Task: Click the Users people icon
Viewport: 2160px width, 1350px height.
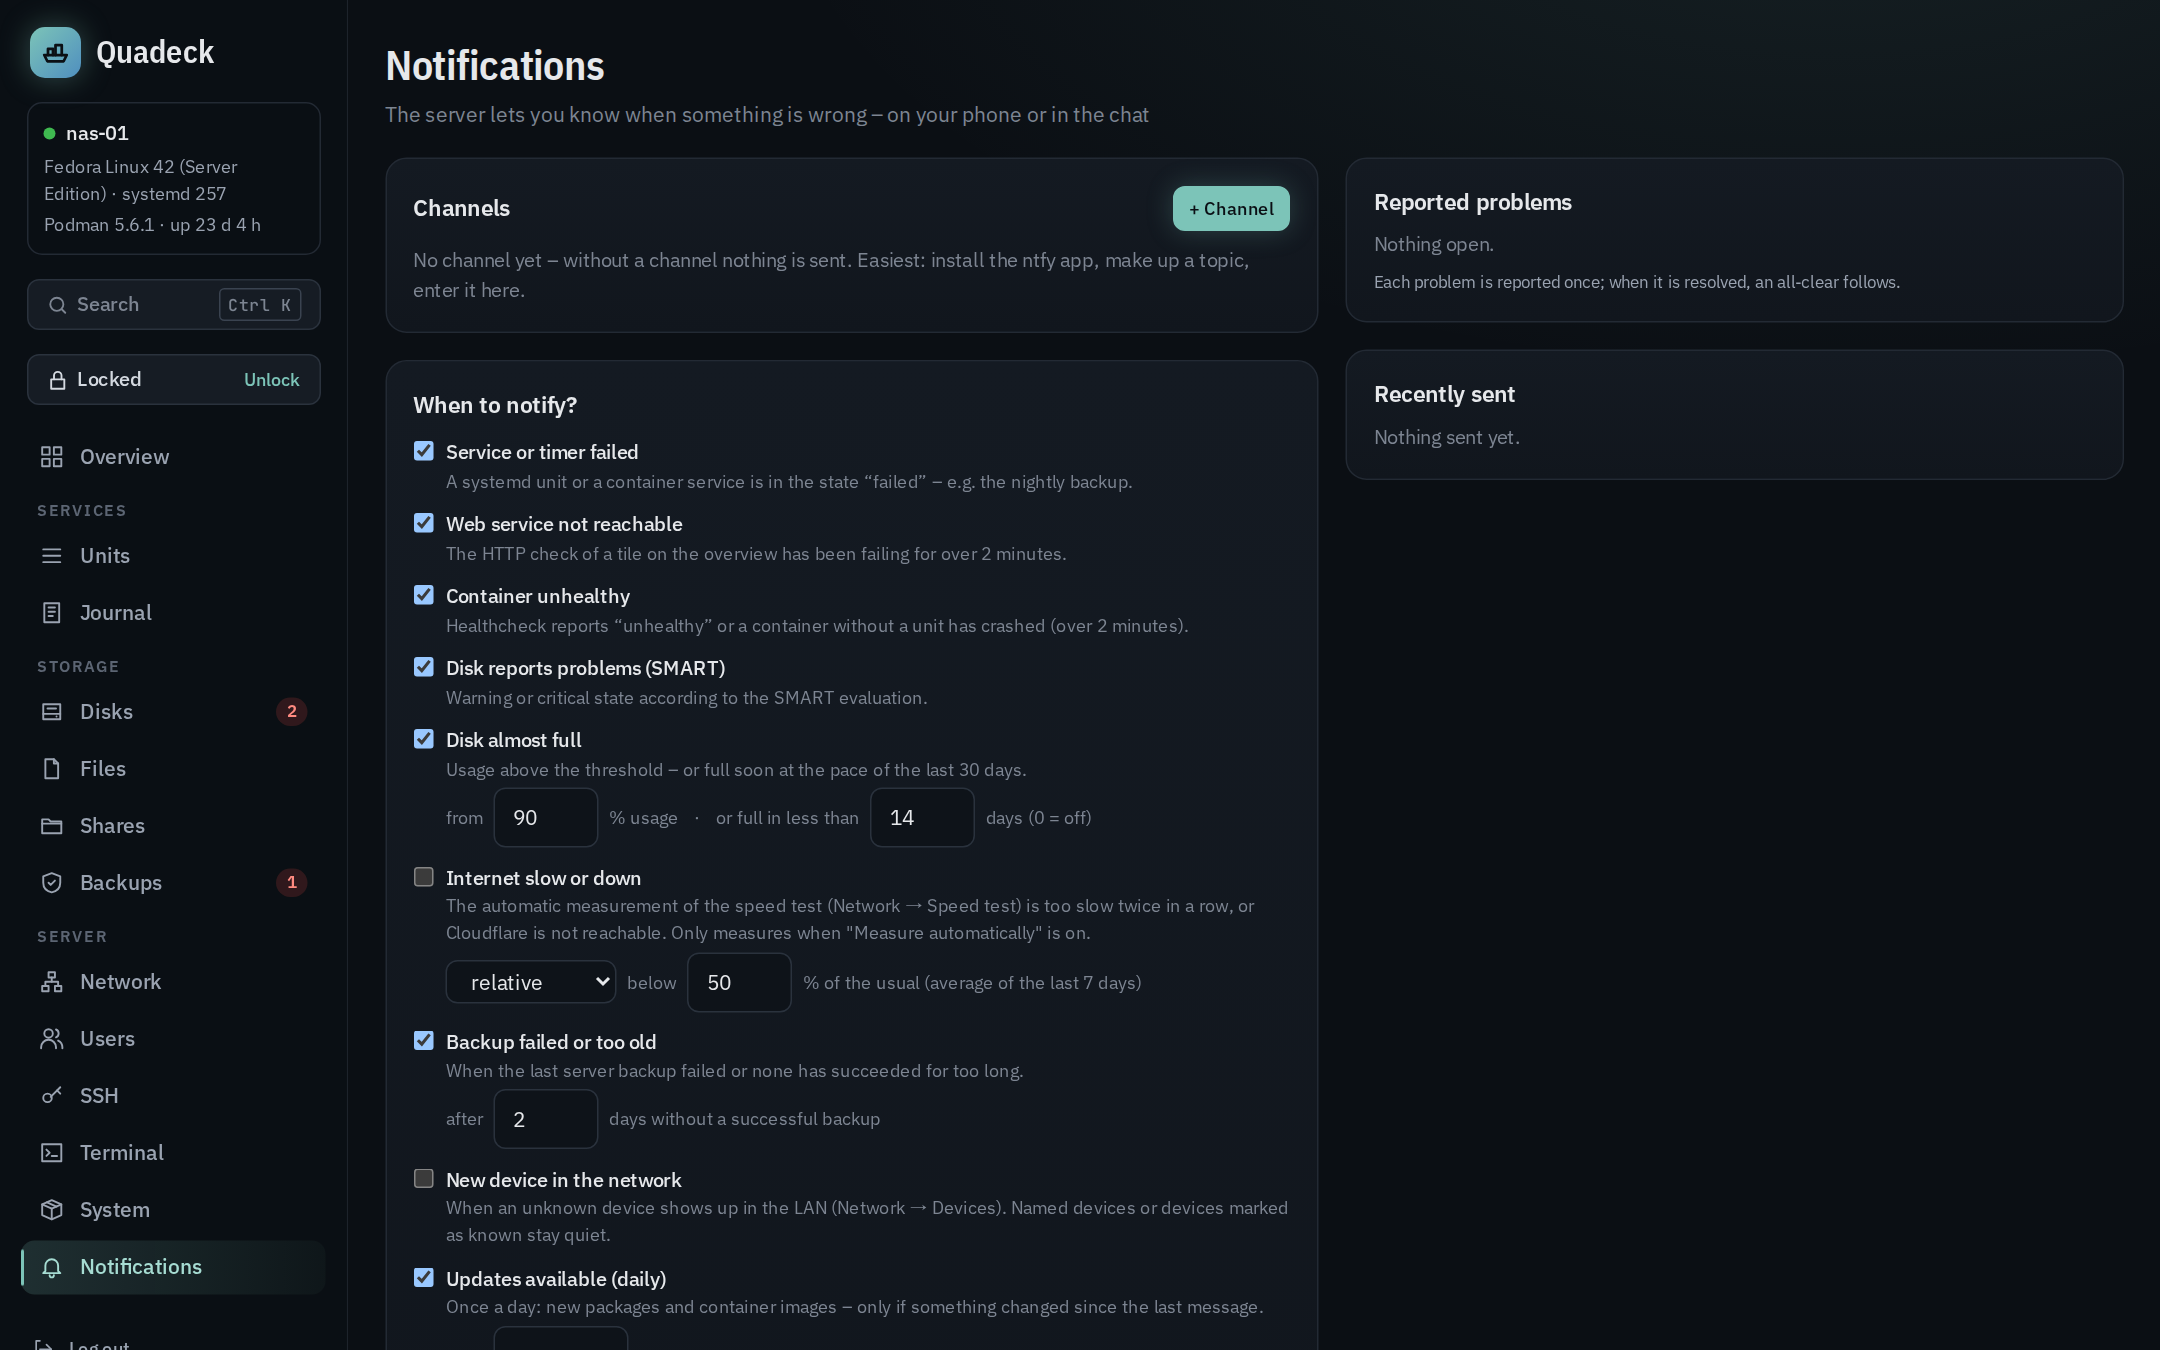Action: tap(52, 1039)
